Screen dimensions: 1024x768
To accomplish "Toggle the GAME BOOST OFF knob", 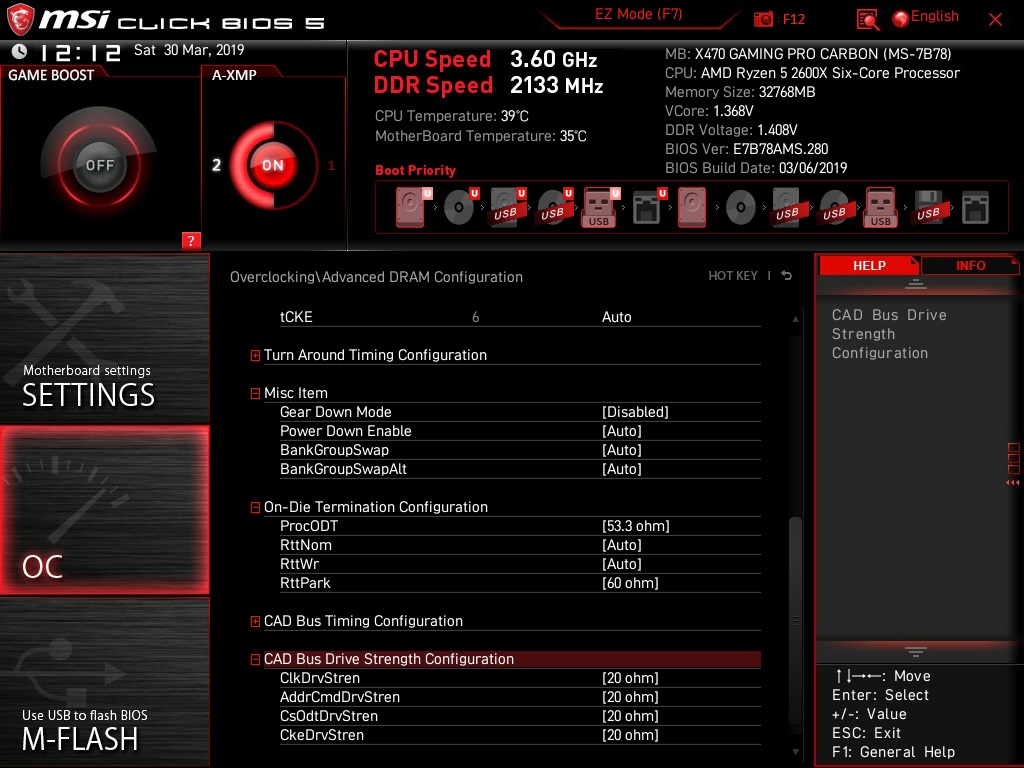I will (x=99, y=165).
